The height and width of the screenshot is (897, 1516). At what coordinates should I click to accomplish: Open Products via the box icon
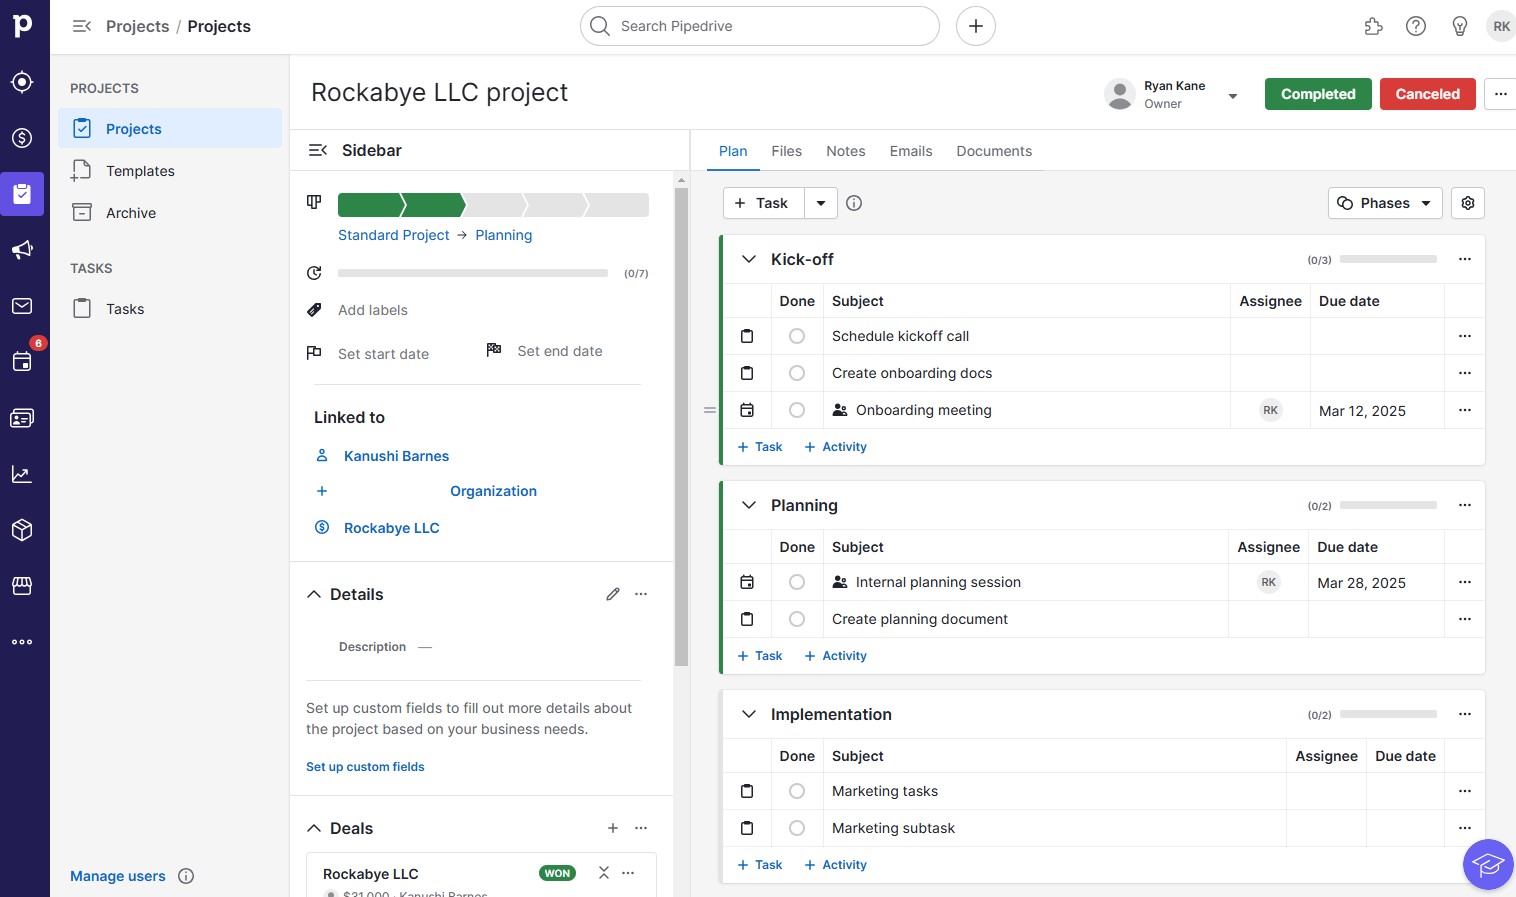[22, 530]
